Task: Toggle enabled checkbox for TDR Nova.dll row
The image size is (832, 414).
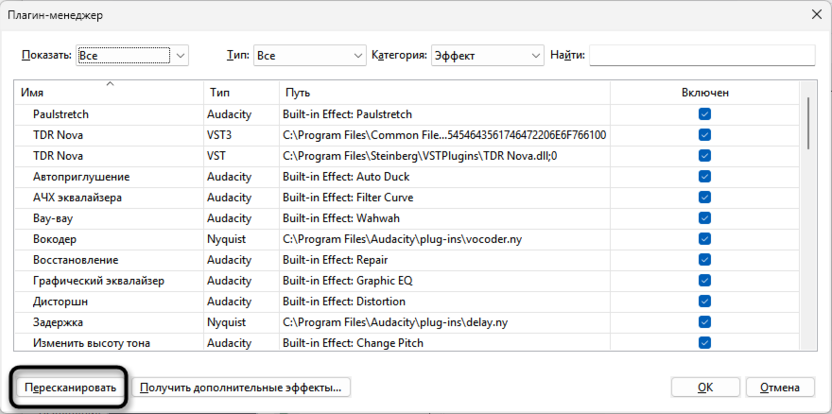Action: 705,156
